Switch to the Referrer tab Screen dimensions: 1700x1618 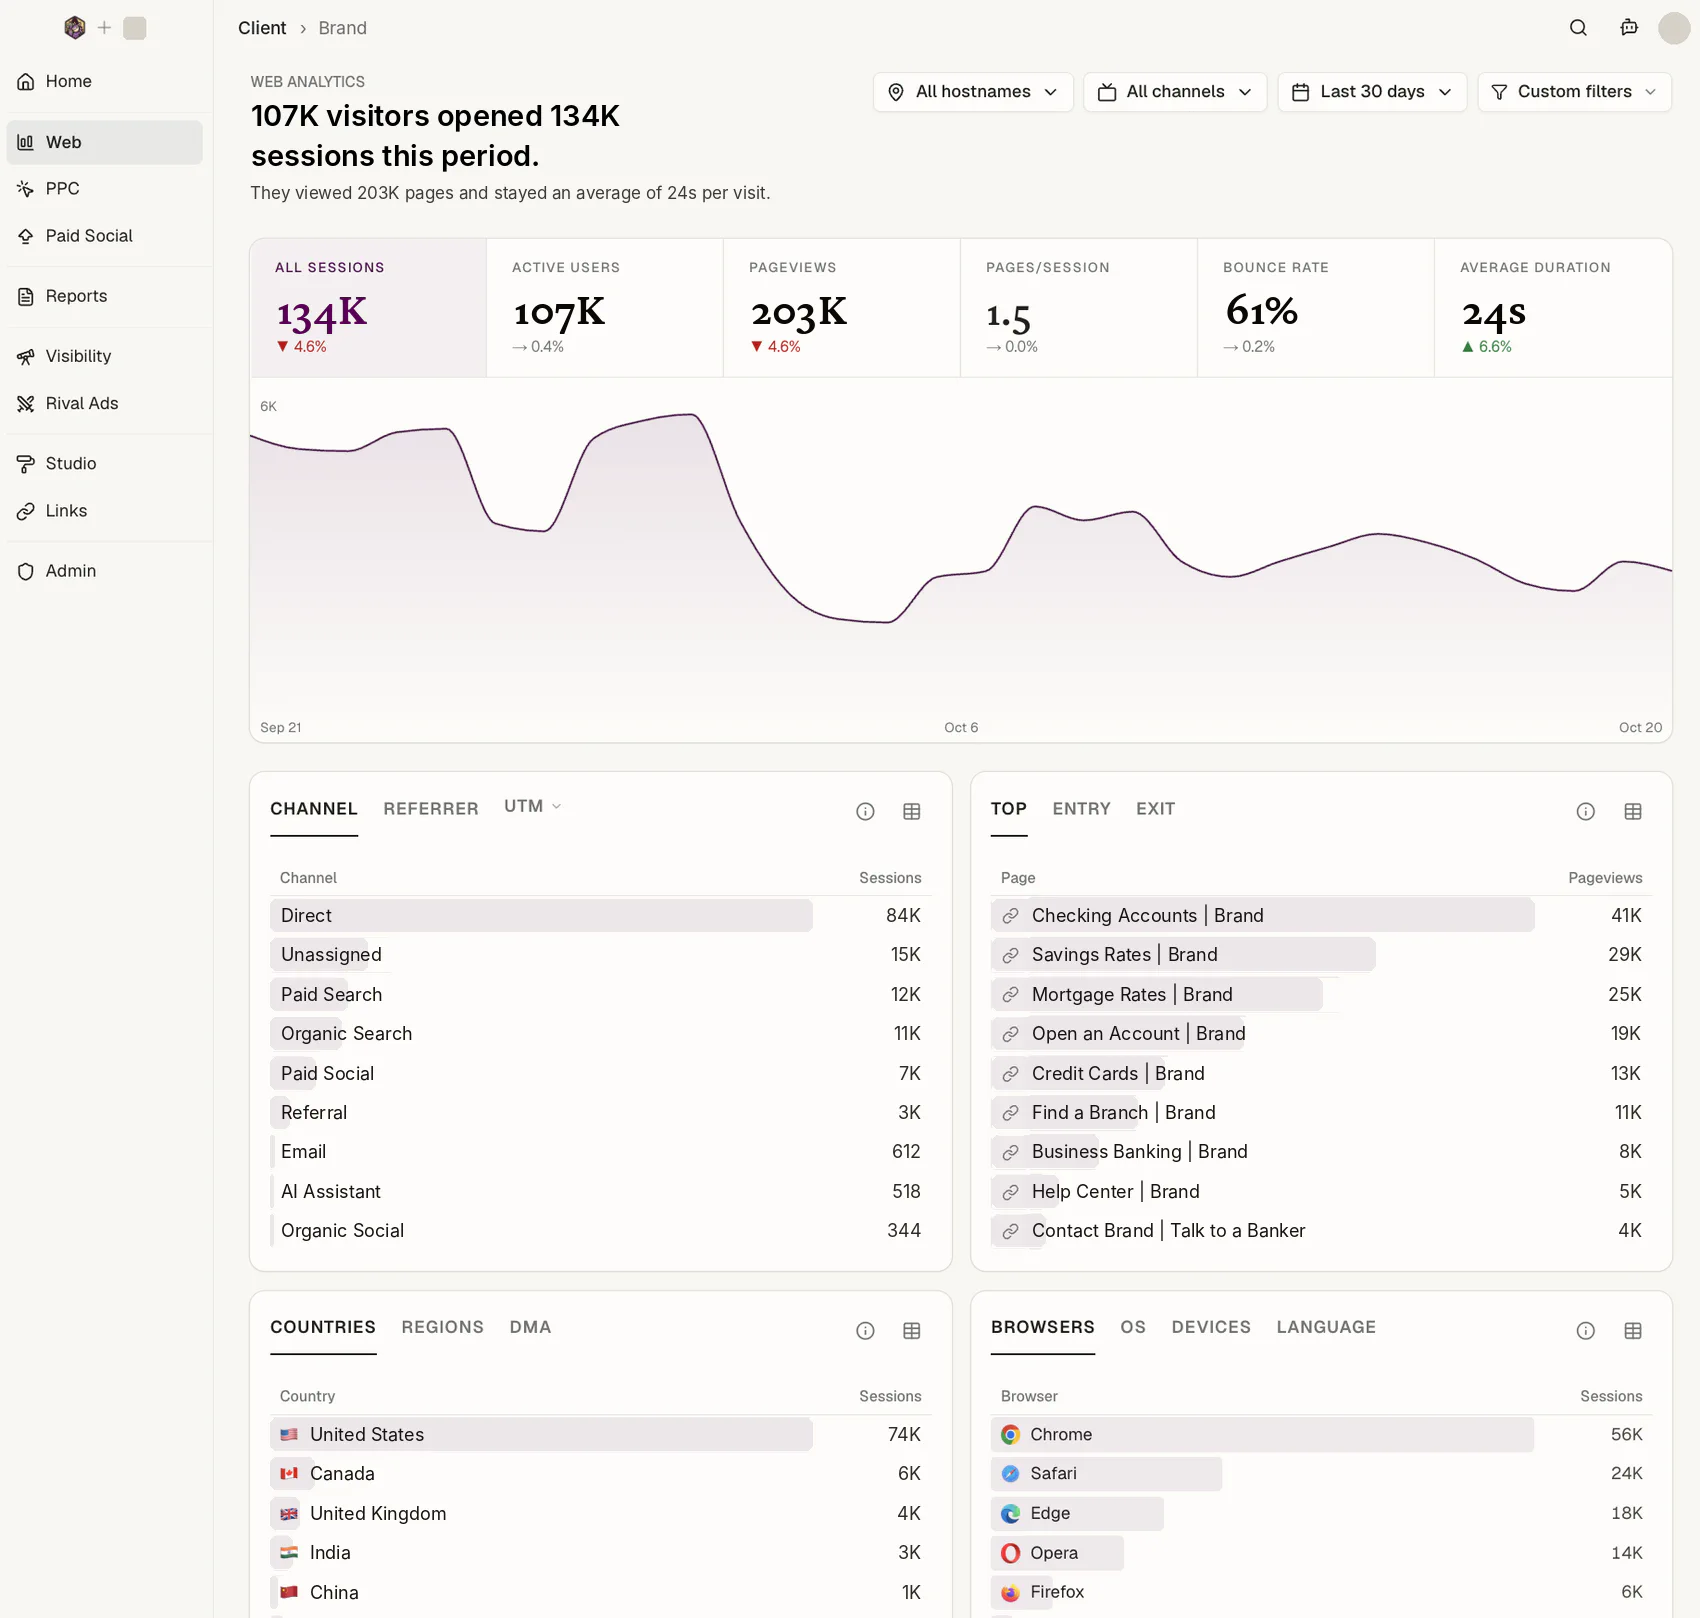point(431,809)
